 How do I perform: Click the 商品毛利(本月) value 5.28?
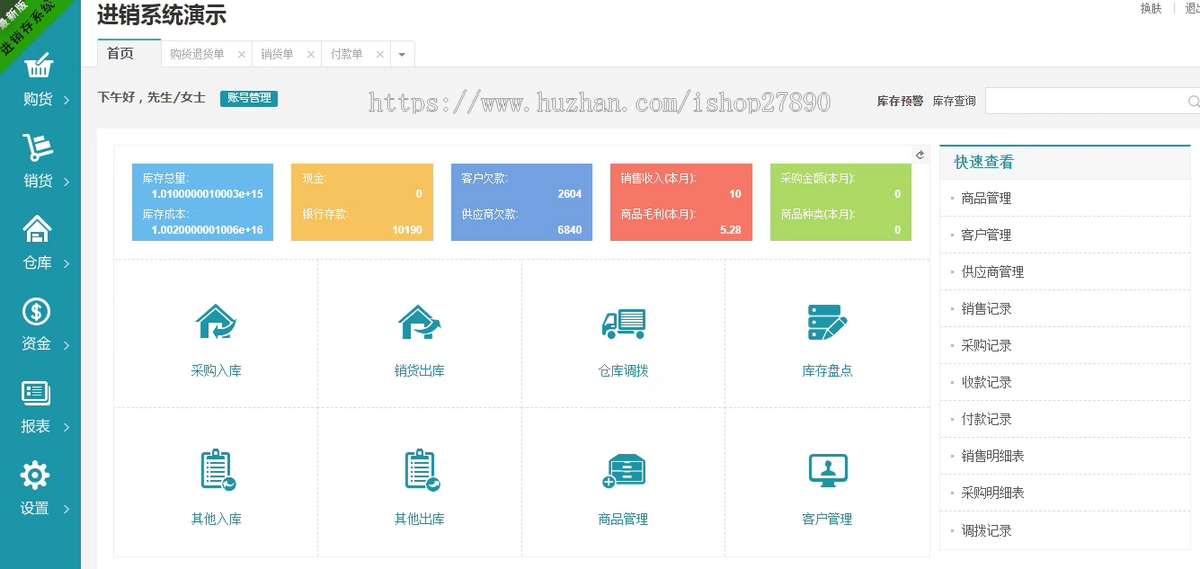731,230
